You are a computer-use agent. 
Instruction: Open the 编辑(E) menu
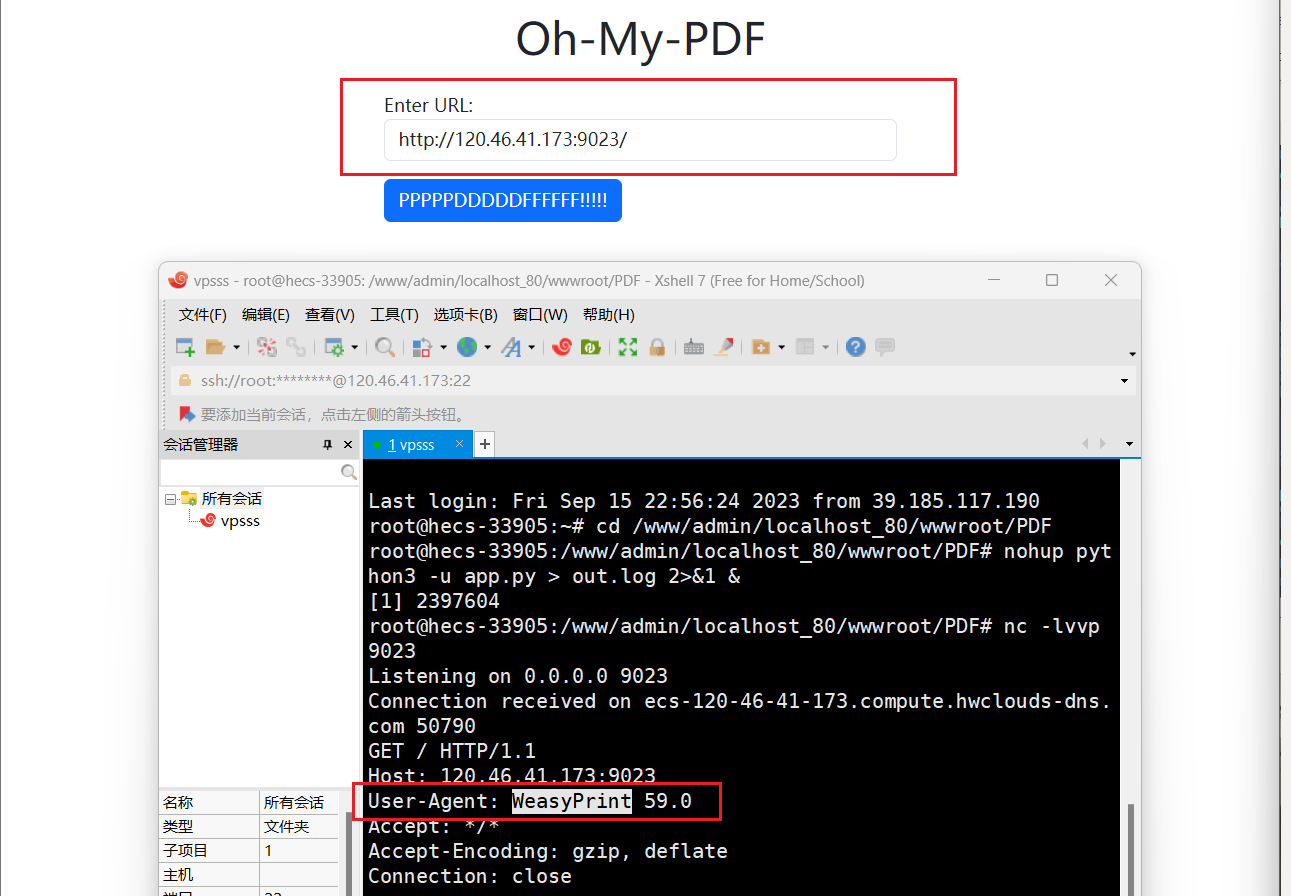pyautogui.click(x=266, y=315)
